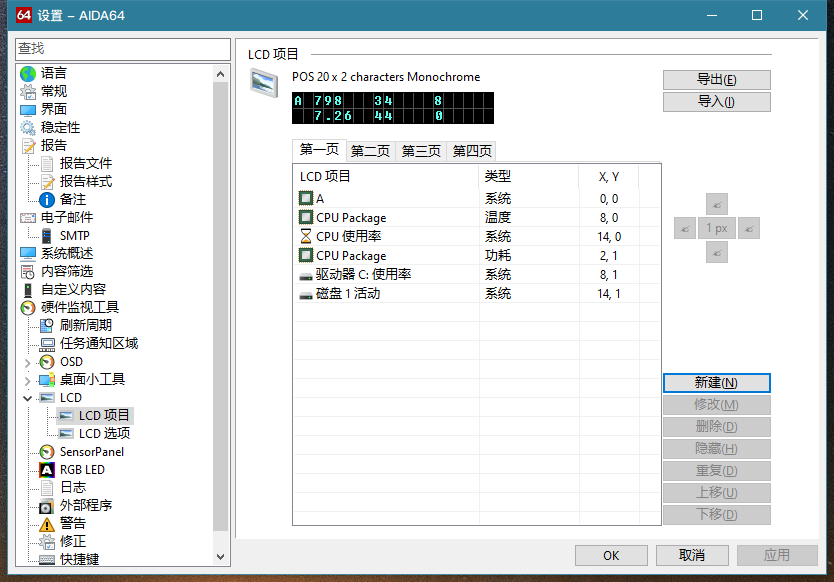
Task: Collapse the LCD tree node
Action: pyautogui.click(x=28, y=398)
